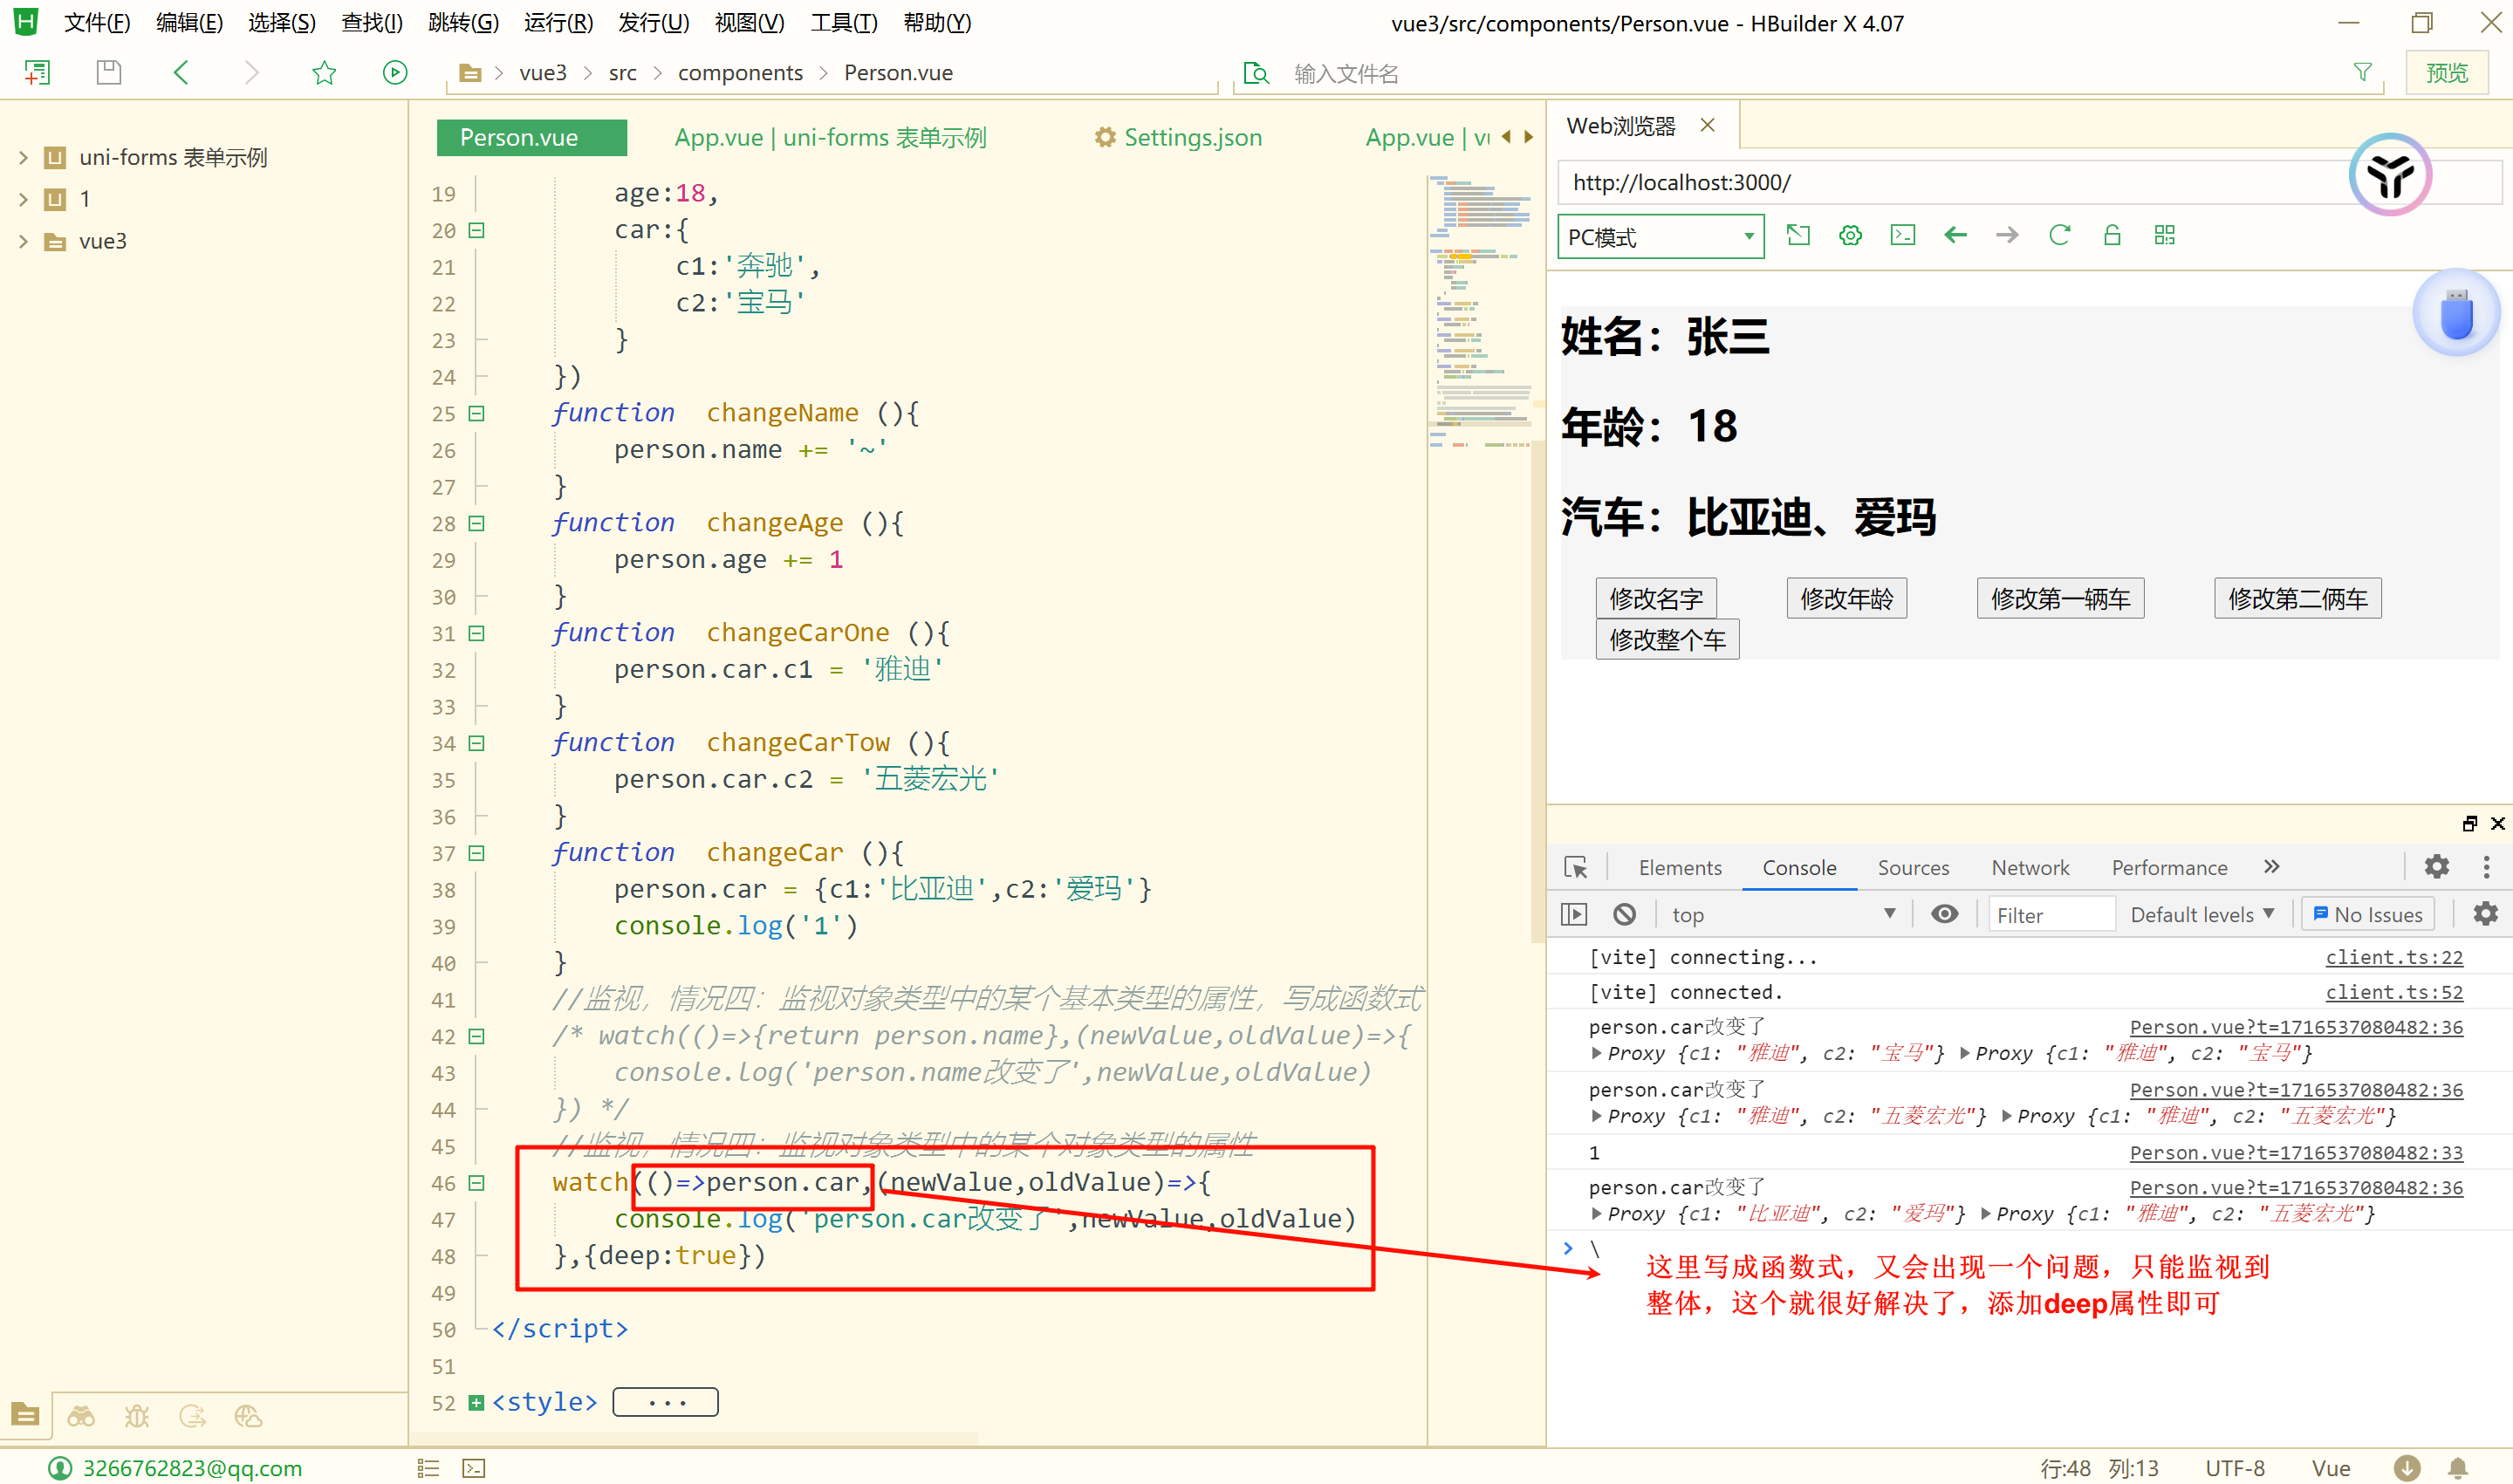Click the console Filter input field
The width and height of the screenshot is (2513, 1484).
pyautogui.click(x=2050, y=914)
